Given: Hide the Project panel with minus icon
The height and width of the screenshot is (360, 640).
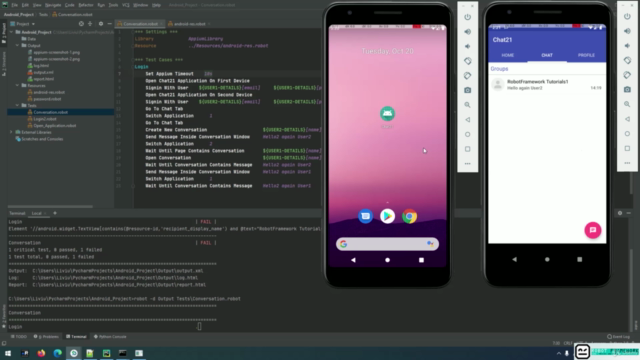Looking at the screenshot, I should (109, 24).
